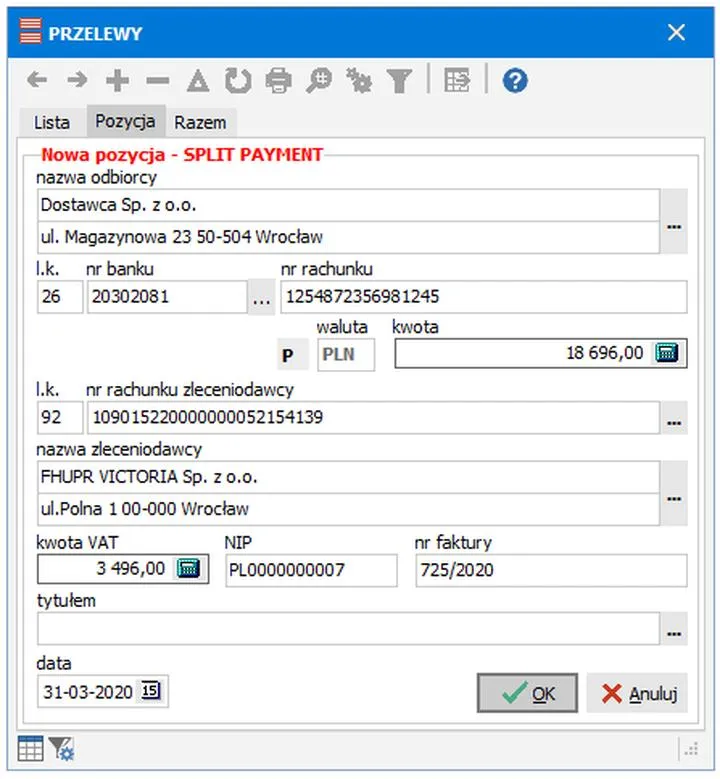
Task: Click the plus add record icon
Action: (117, 81)
